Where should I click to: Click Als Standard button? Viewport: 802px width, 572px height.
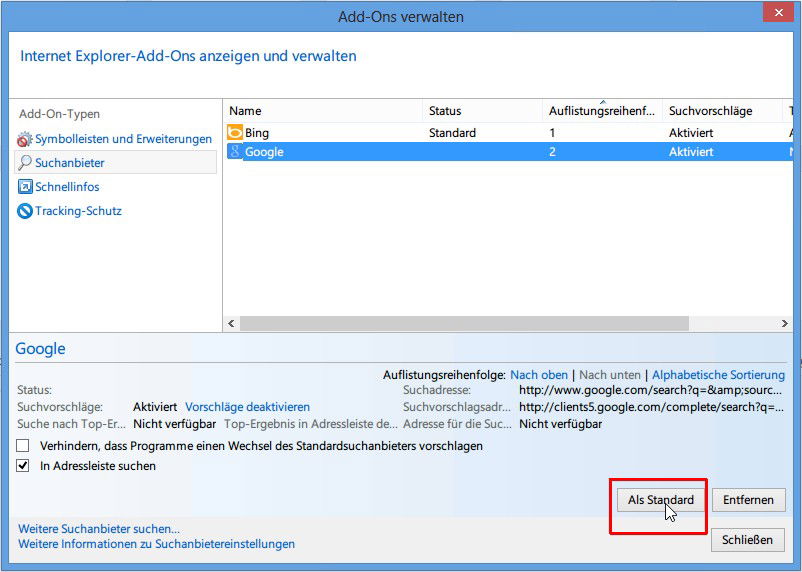click(x=661, y=500)
